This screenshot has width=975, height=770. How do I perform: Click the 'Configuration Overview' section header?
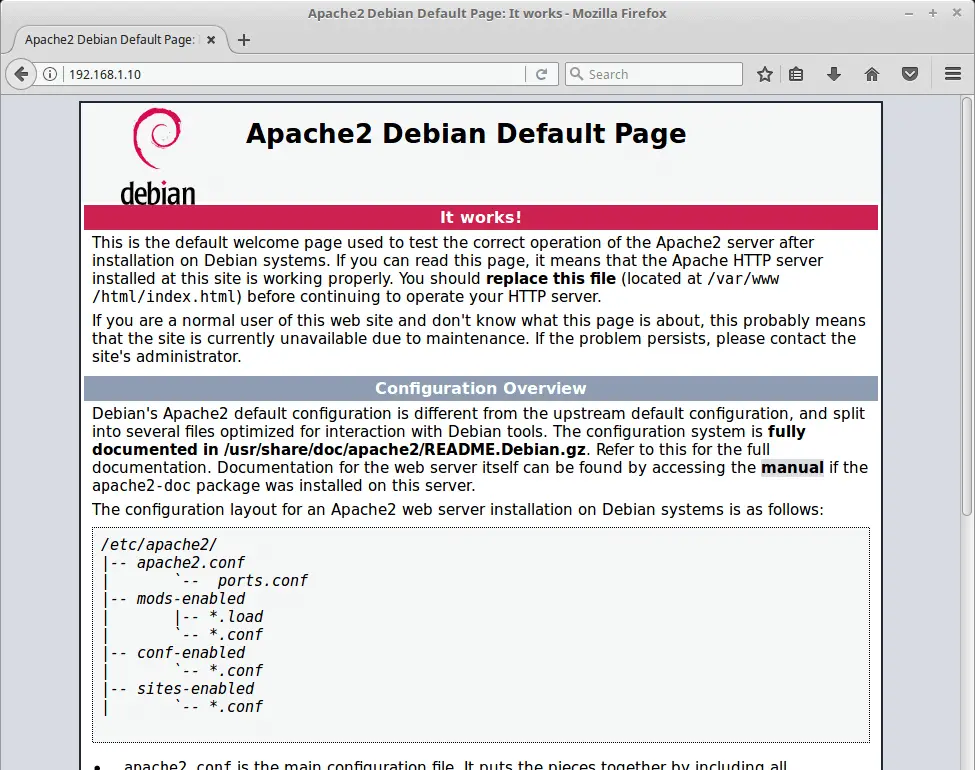tap(481, 388)
